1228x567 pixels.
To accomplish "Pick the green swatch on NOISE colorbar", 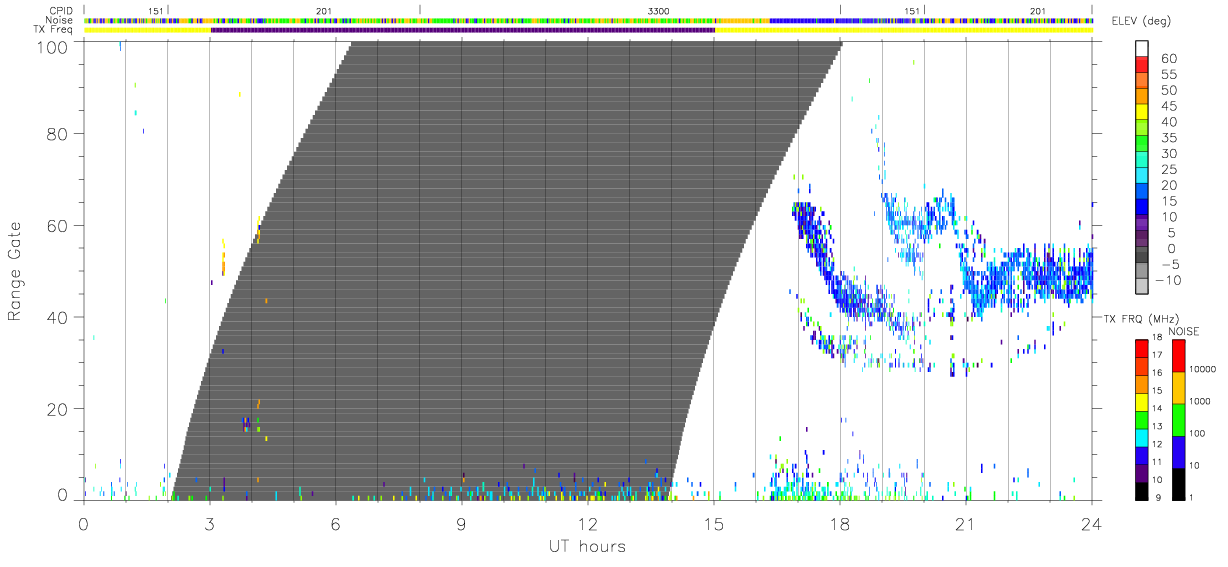I will tap(1177, 420).
